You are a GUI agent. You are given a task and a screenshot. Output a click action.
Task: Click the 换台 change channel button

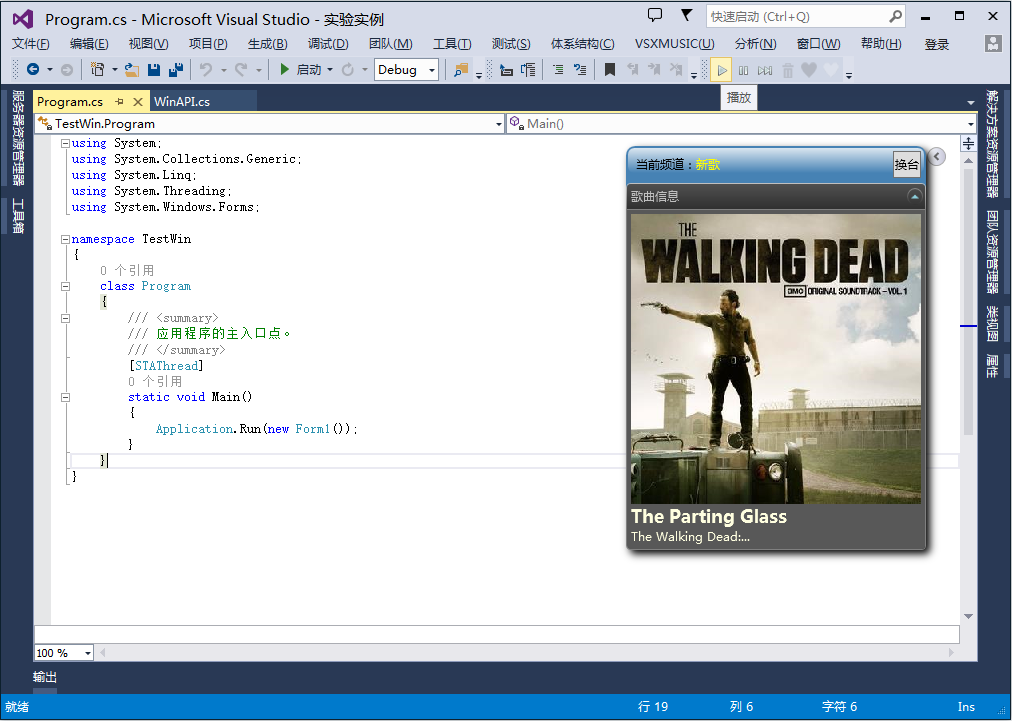tap(906, 165)
